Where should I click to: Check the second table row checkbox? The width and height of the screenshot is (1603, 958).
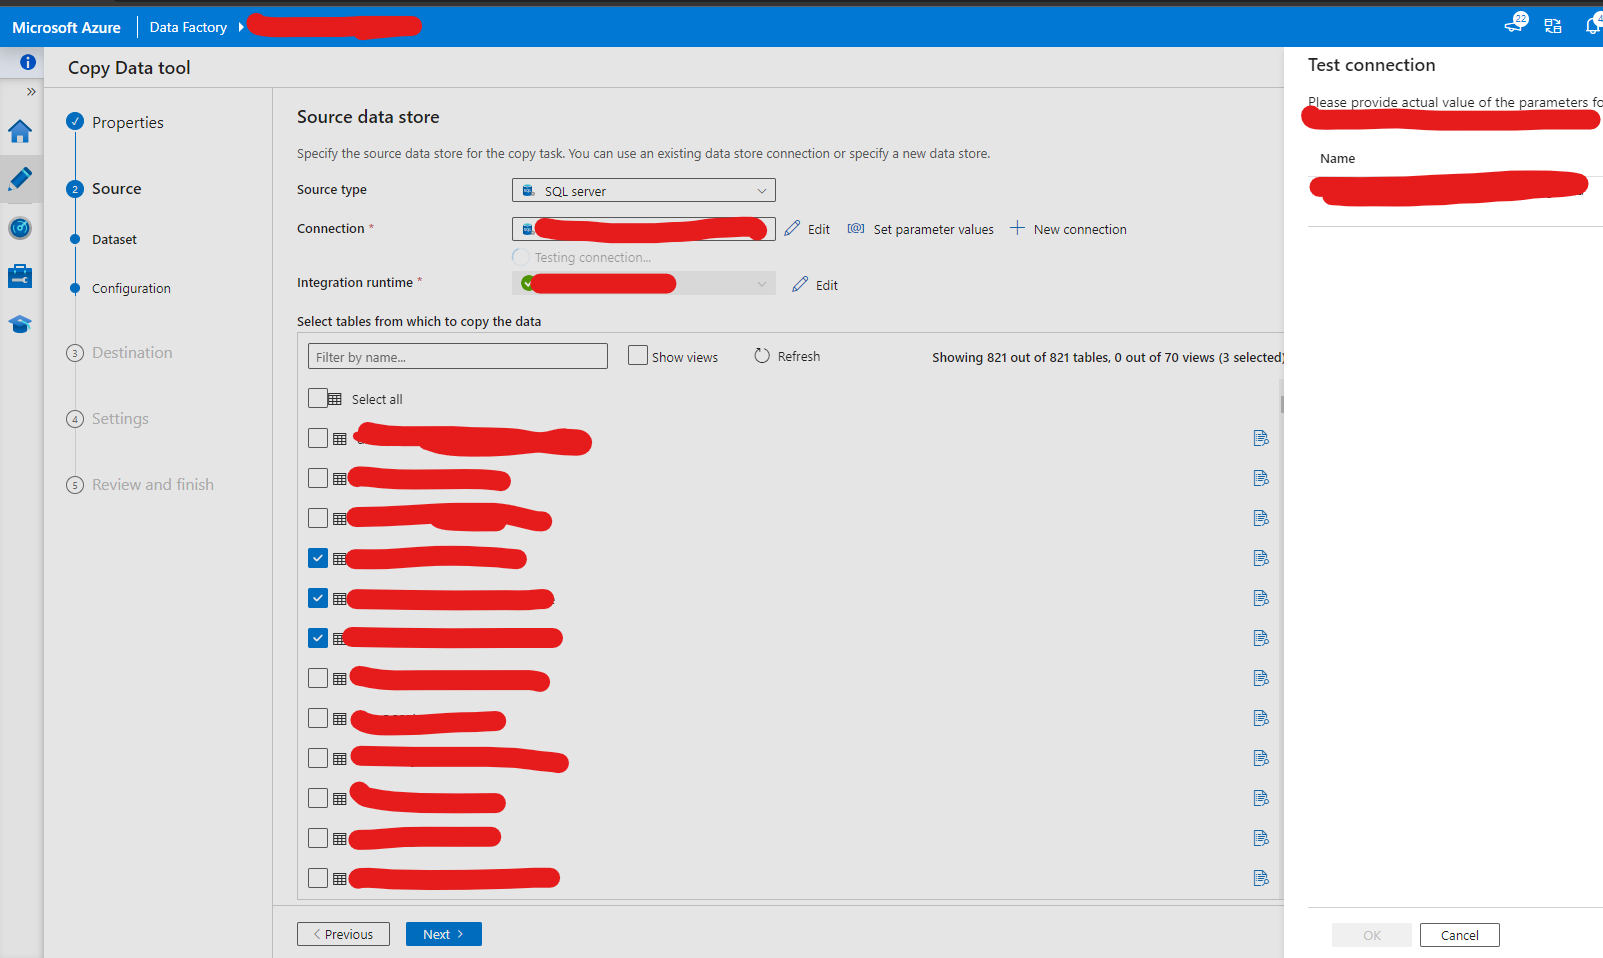coord(318,478)
